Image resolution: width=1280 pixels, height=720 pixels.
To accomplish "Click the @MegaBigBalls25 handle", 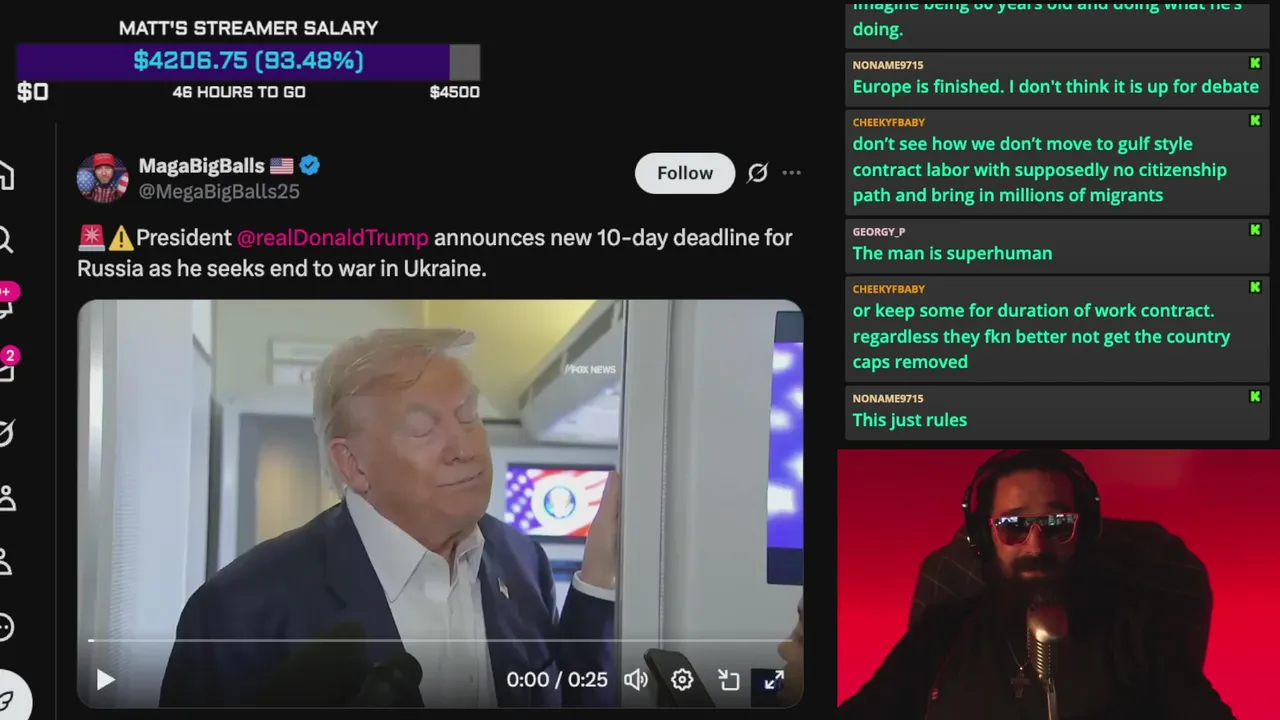I will click(x=219, y=192).
